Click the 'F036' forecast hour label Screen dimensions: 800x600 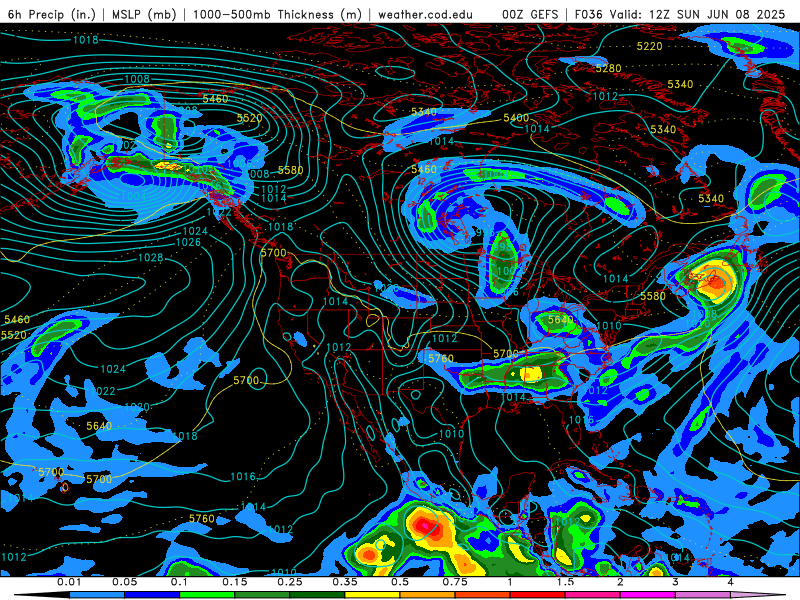pos(589,14)
